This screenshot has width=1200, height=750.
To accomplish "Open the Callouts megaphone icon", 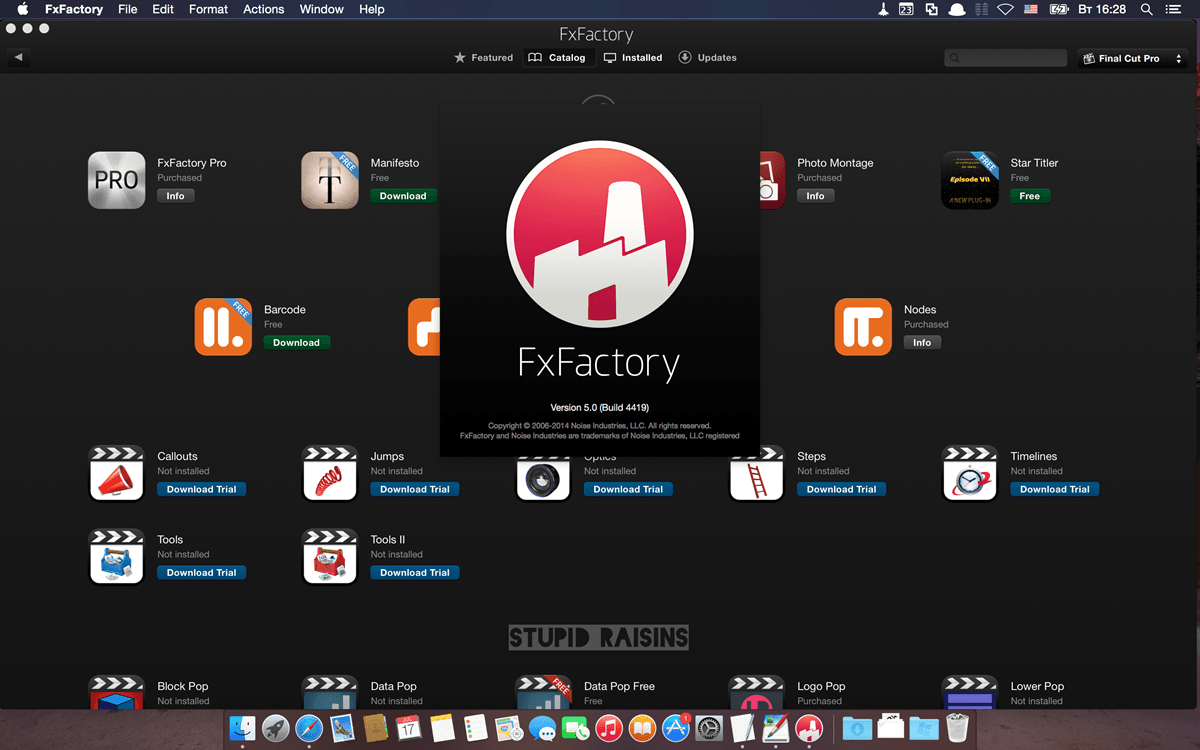I will [x=117, y=473].
